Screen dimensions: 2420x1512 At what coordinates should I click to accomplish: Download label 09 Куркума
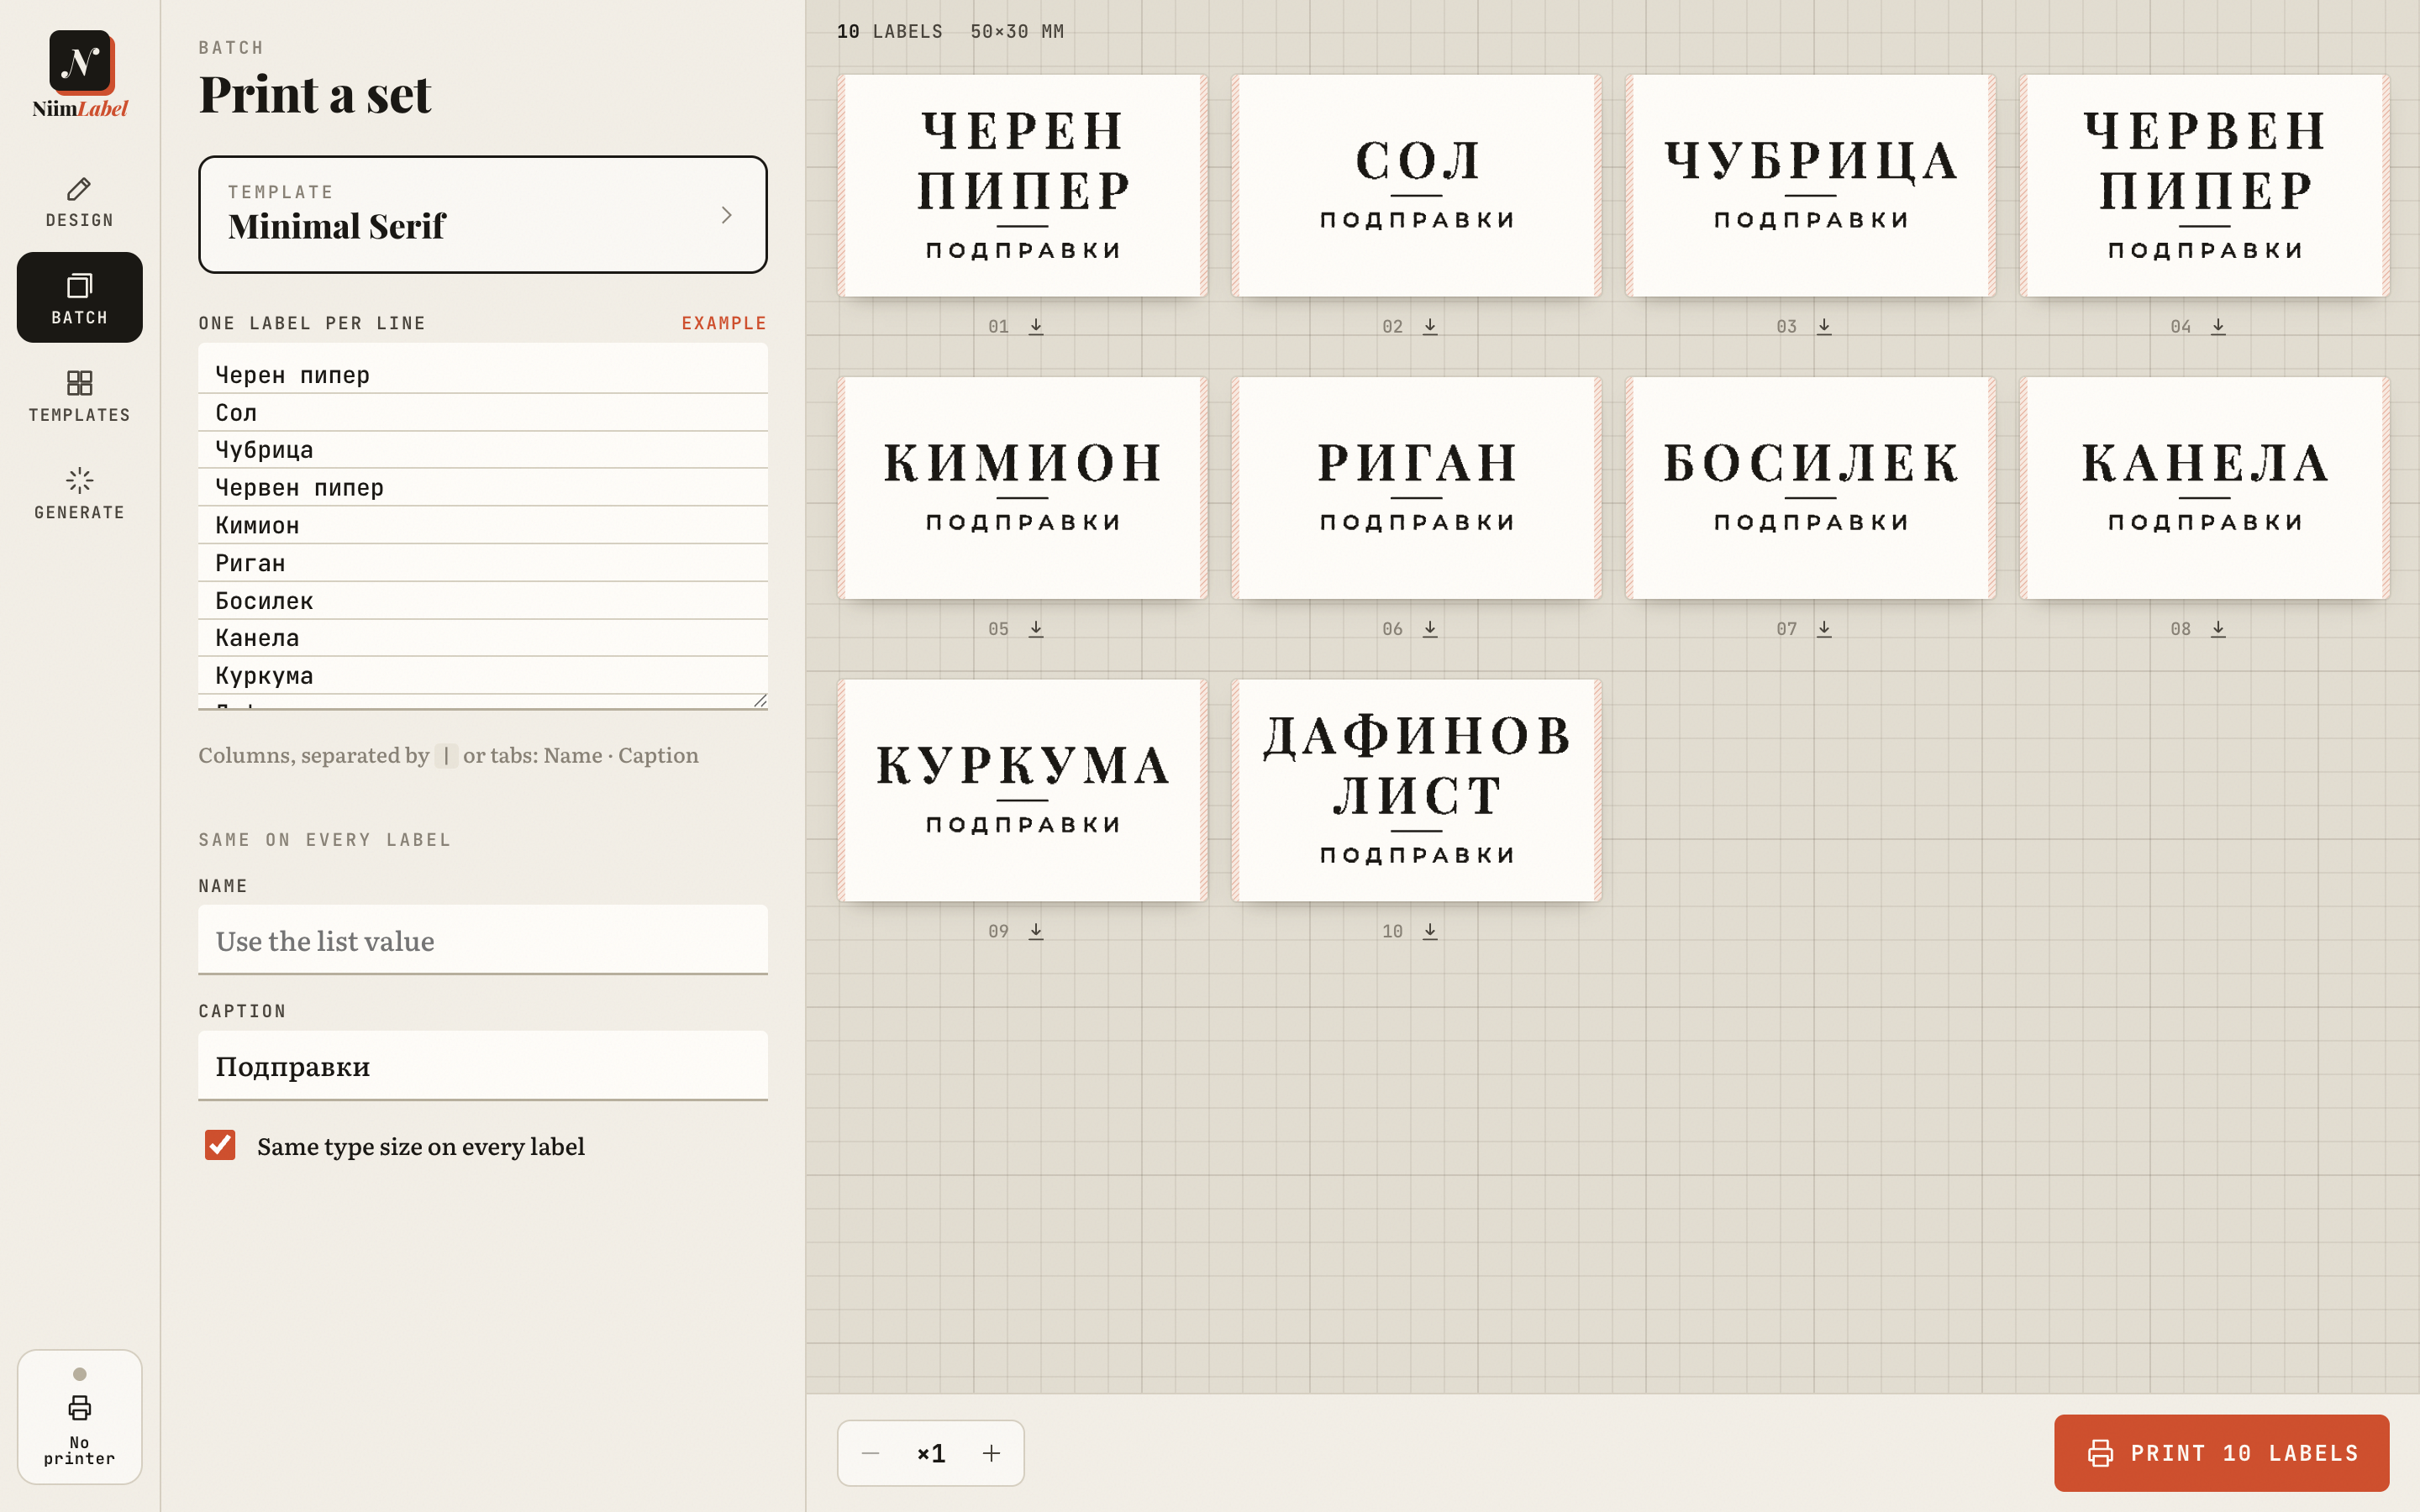tap(1036, 931)
